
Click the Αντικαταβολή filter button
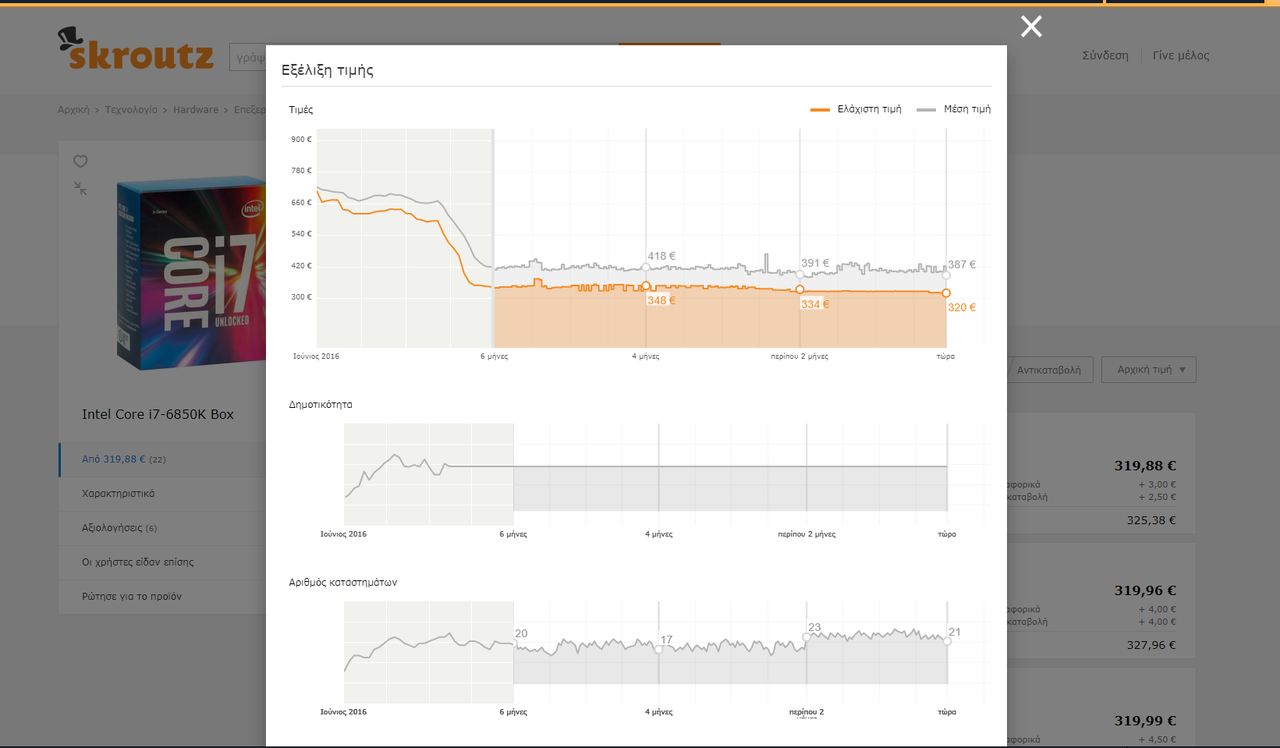coord(1049,369)
